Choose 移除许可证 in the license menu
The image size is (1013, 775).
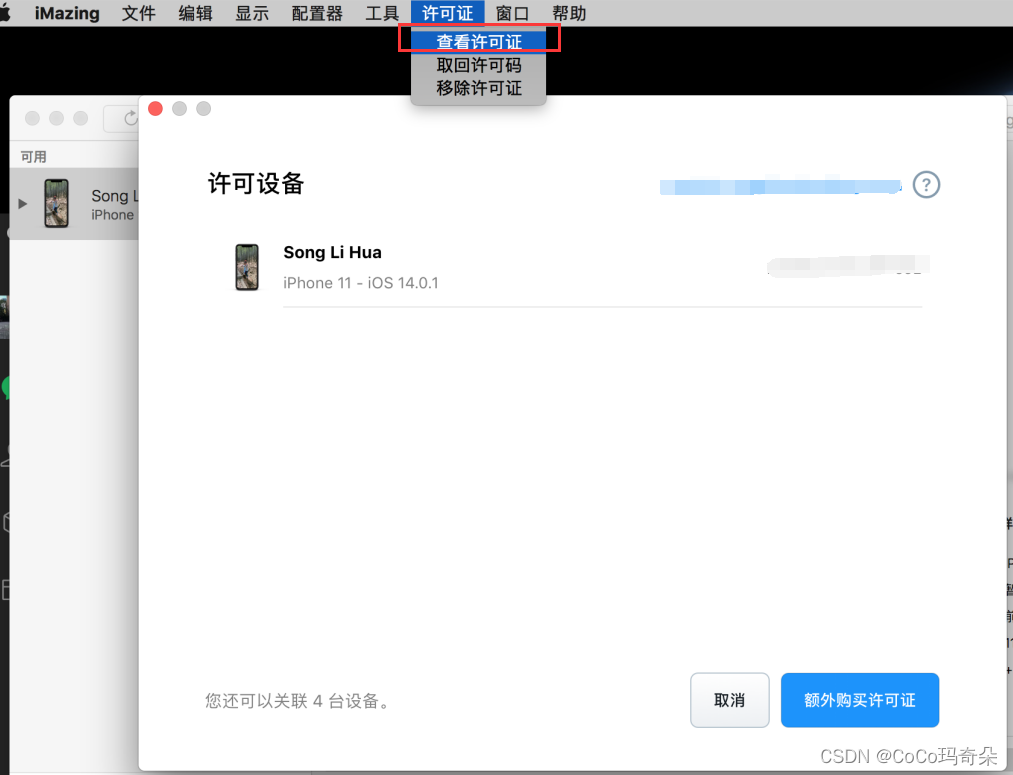point(478,88)
